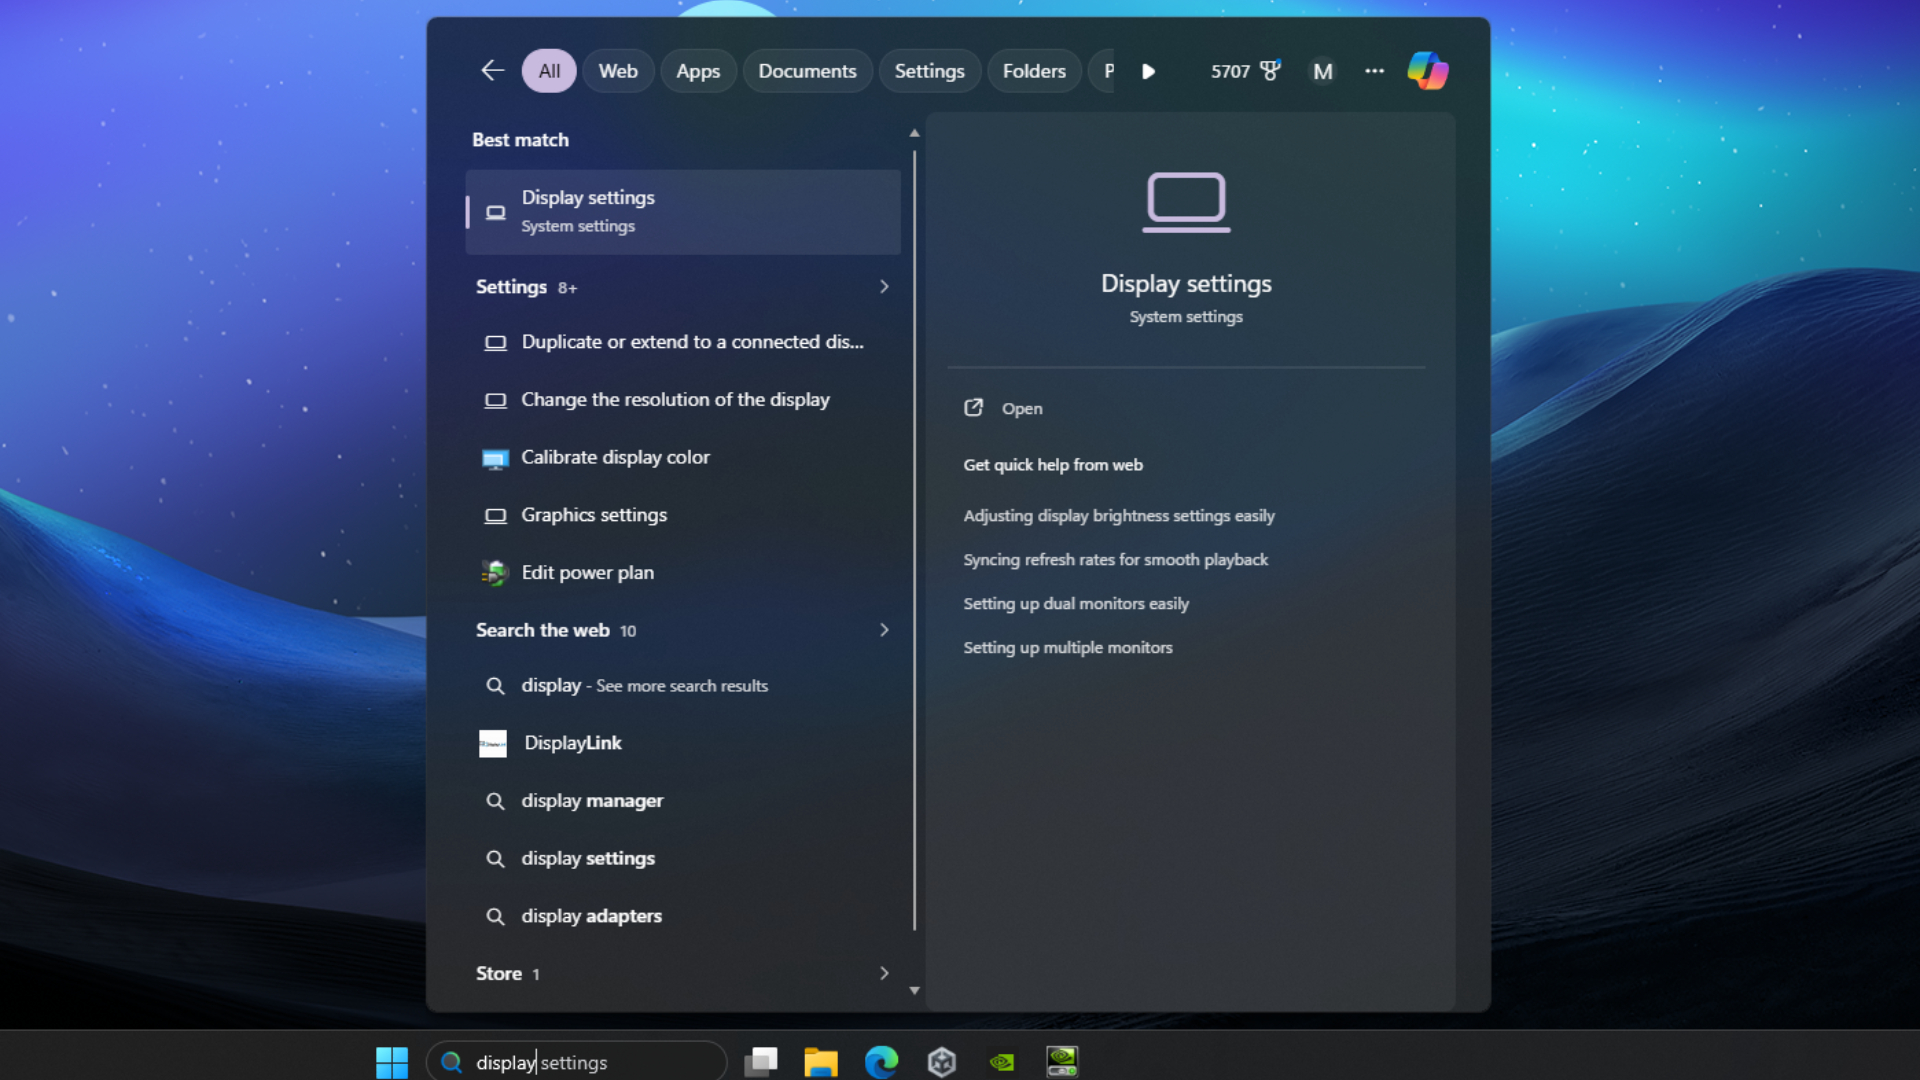Launch Unity Hub from the taskbar

943,1061
